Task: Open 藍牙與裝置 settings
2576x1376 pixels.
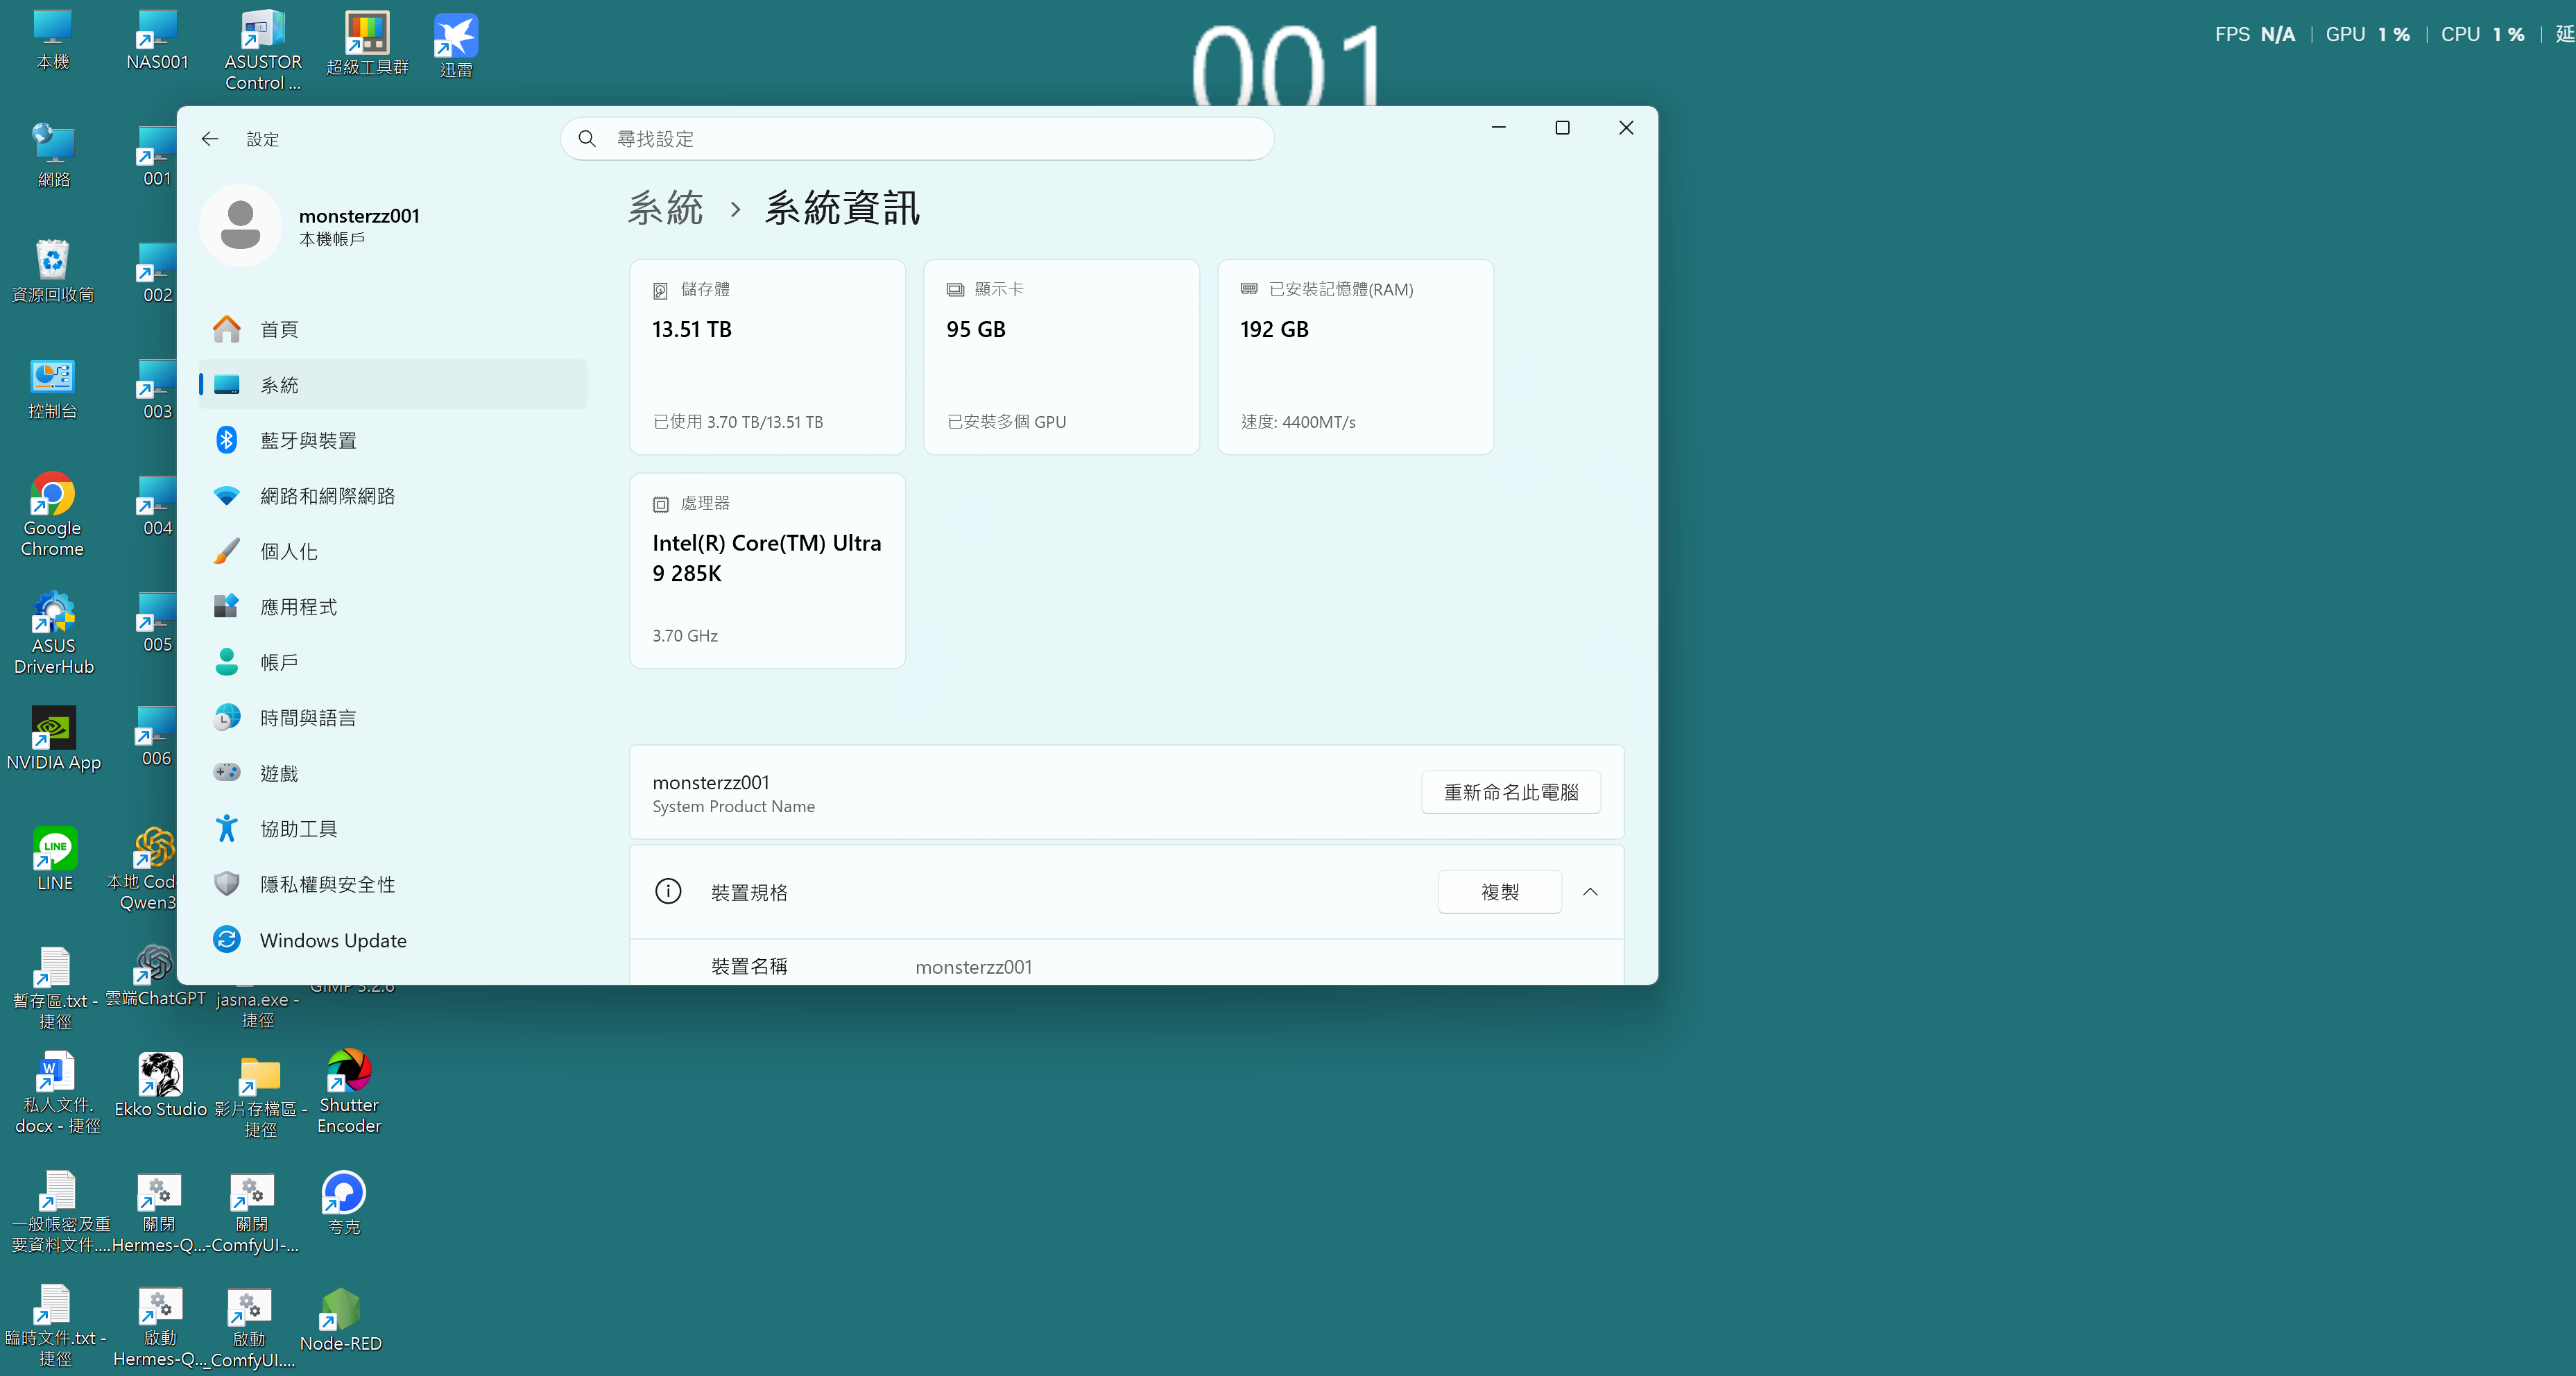Action: (x=392, y=440)
